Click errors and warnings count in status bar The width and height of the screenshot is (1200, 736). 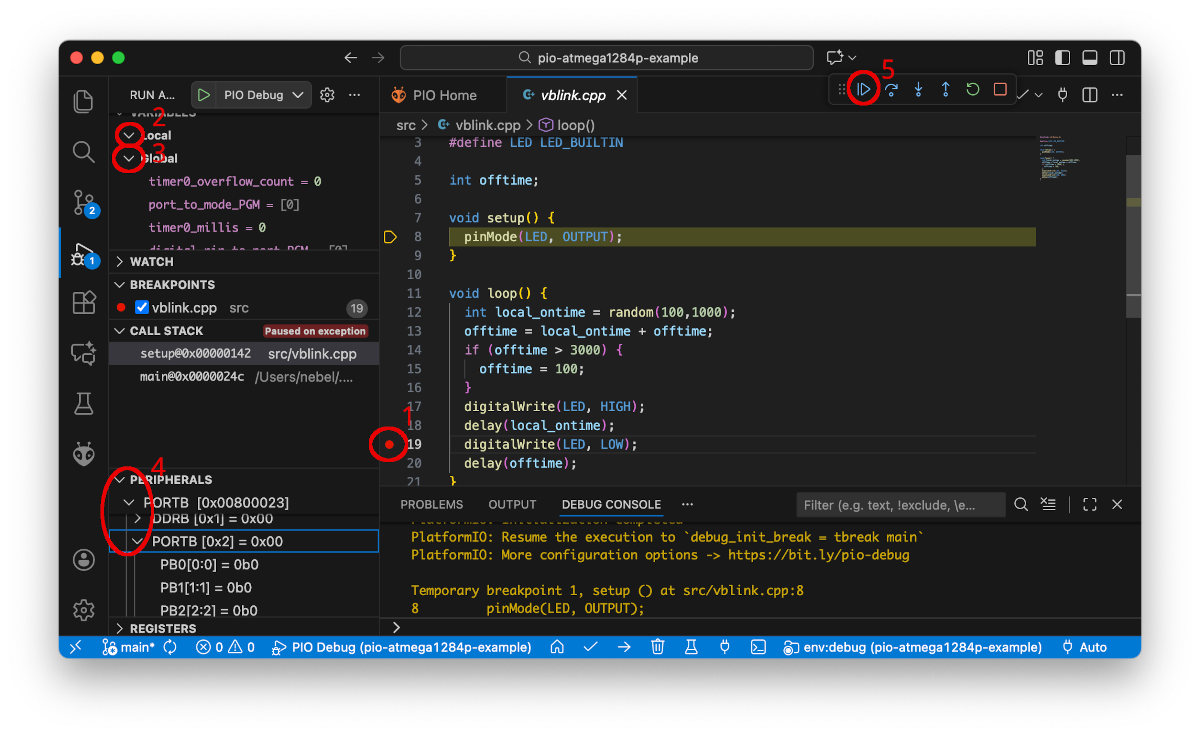click(x=226, y=647)
